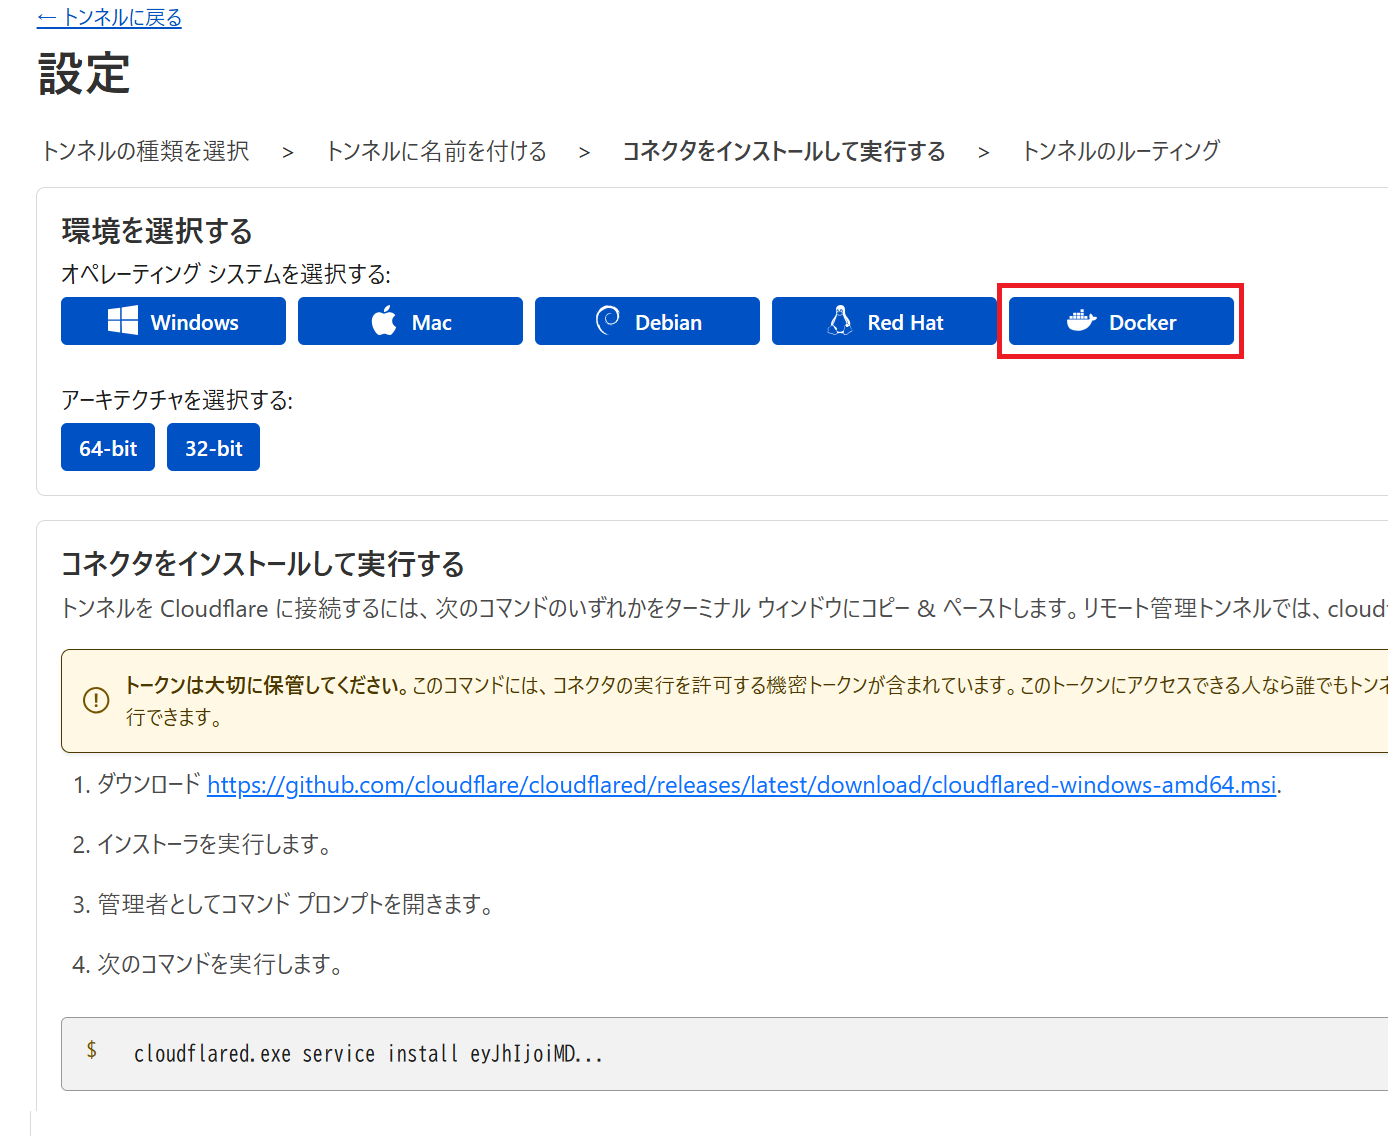This screenshot has width=1388, height=1136.
Task: Click the 環境を選択する heading
Action: click(x=157, y=231)
